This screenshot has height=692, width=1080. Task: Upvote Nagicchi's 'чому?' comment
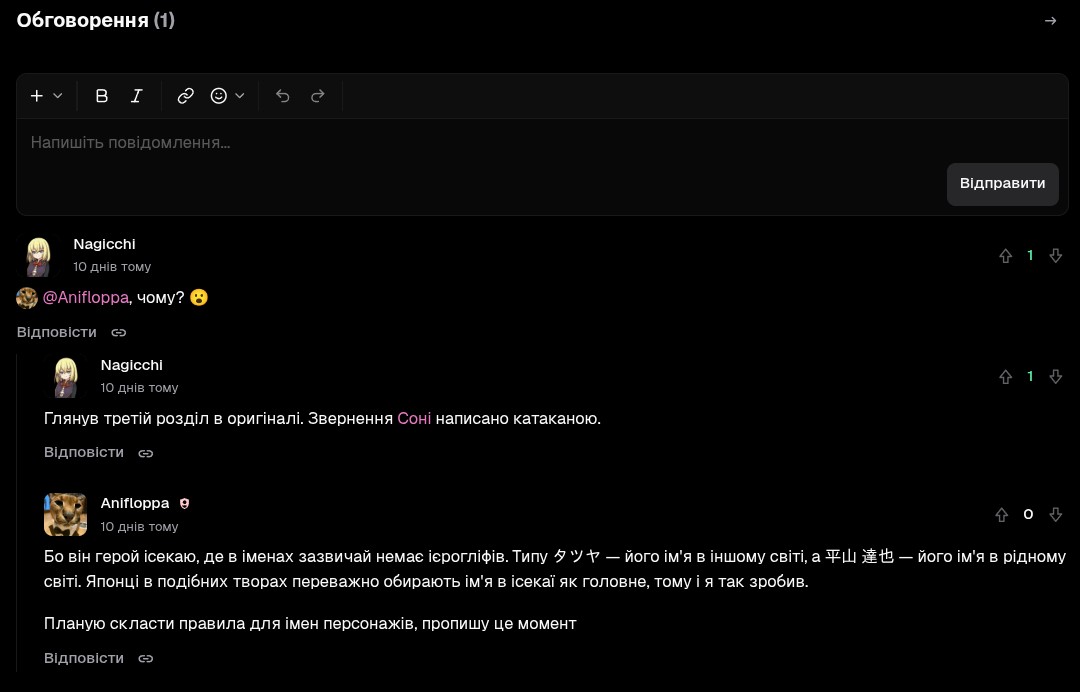(1006, 256)
